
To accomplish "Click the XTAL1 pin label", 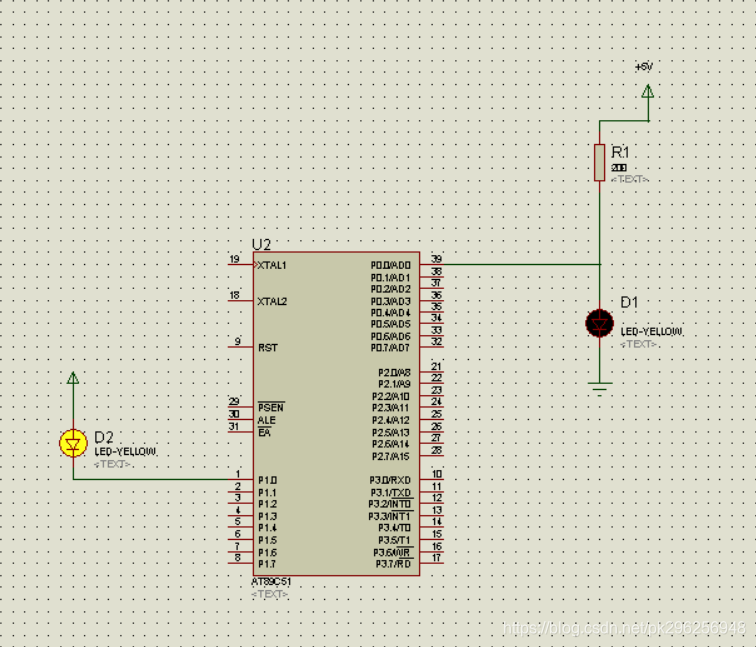I will pyautogui.click(x=272, y=266).
